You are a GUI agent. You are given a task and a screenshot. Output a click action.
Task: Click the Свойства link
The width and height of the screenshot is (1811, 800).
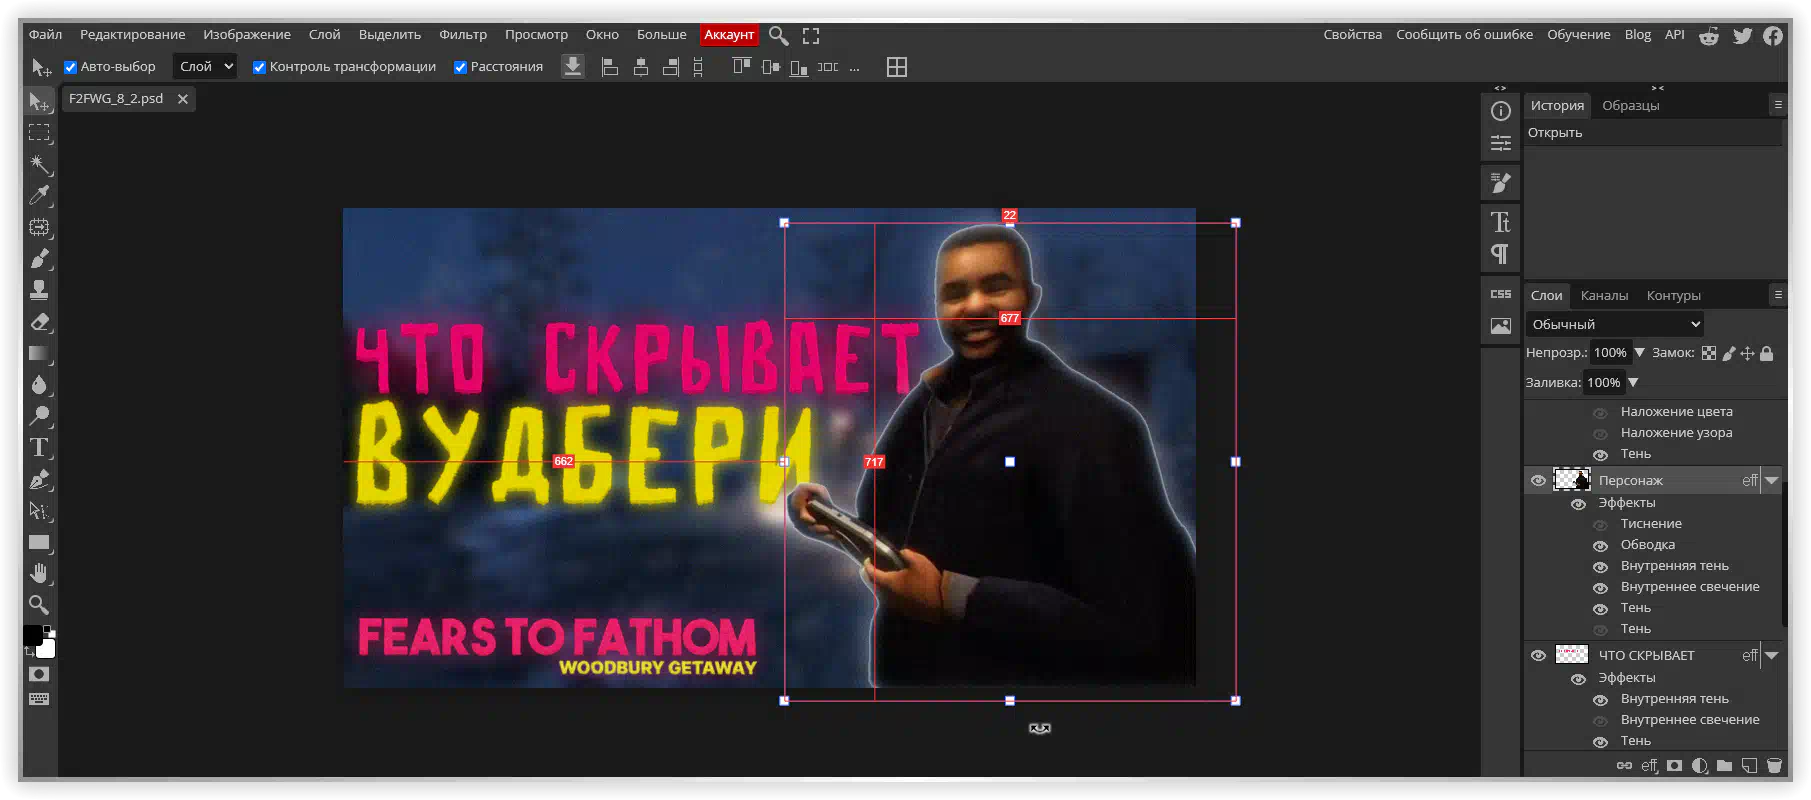(1353, 35)
